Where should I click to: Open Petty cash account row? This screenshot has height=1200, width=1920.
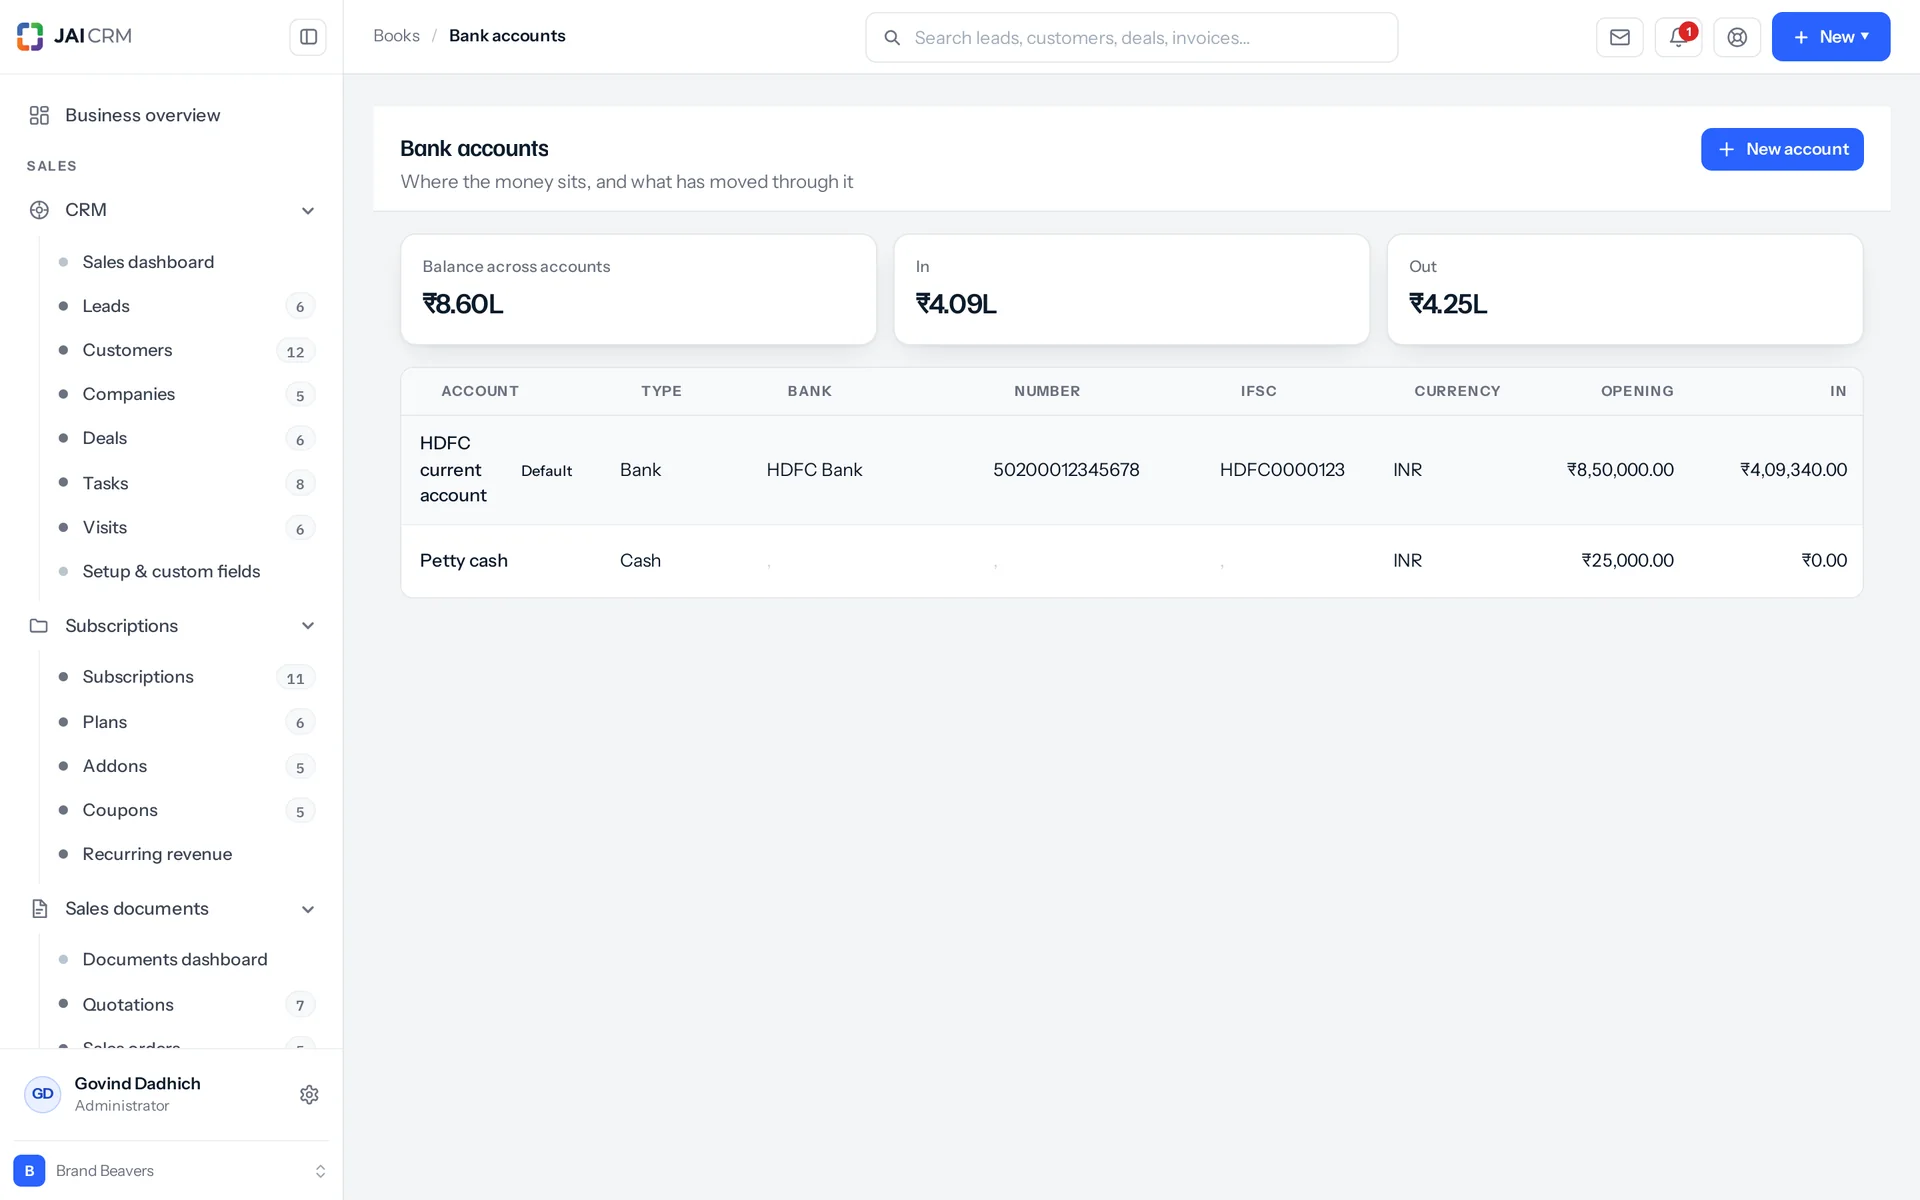click(1131, 561)
